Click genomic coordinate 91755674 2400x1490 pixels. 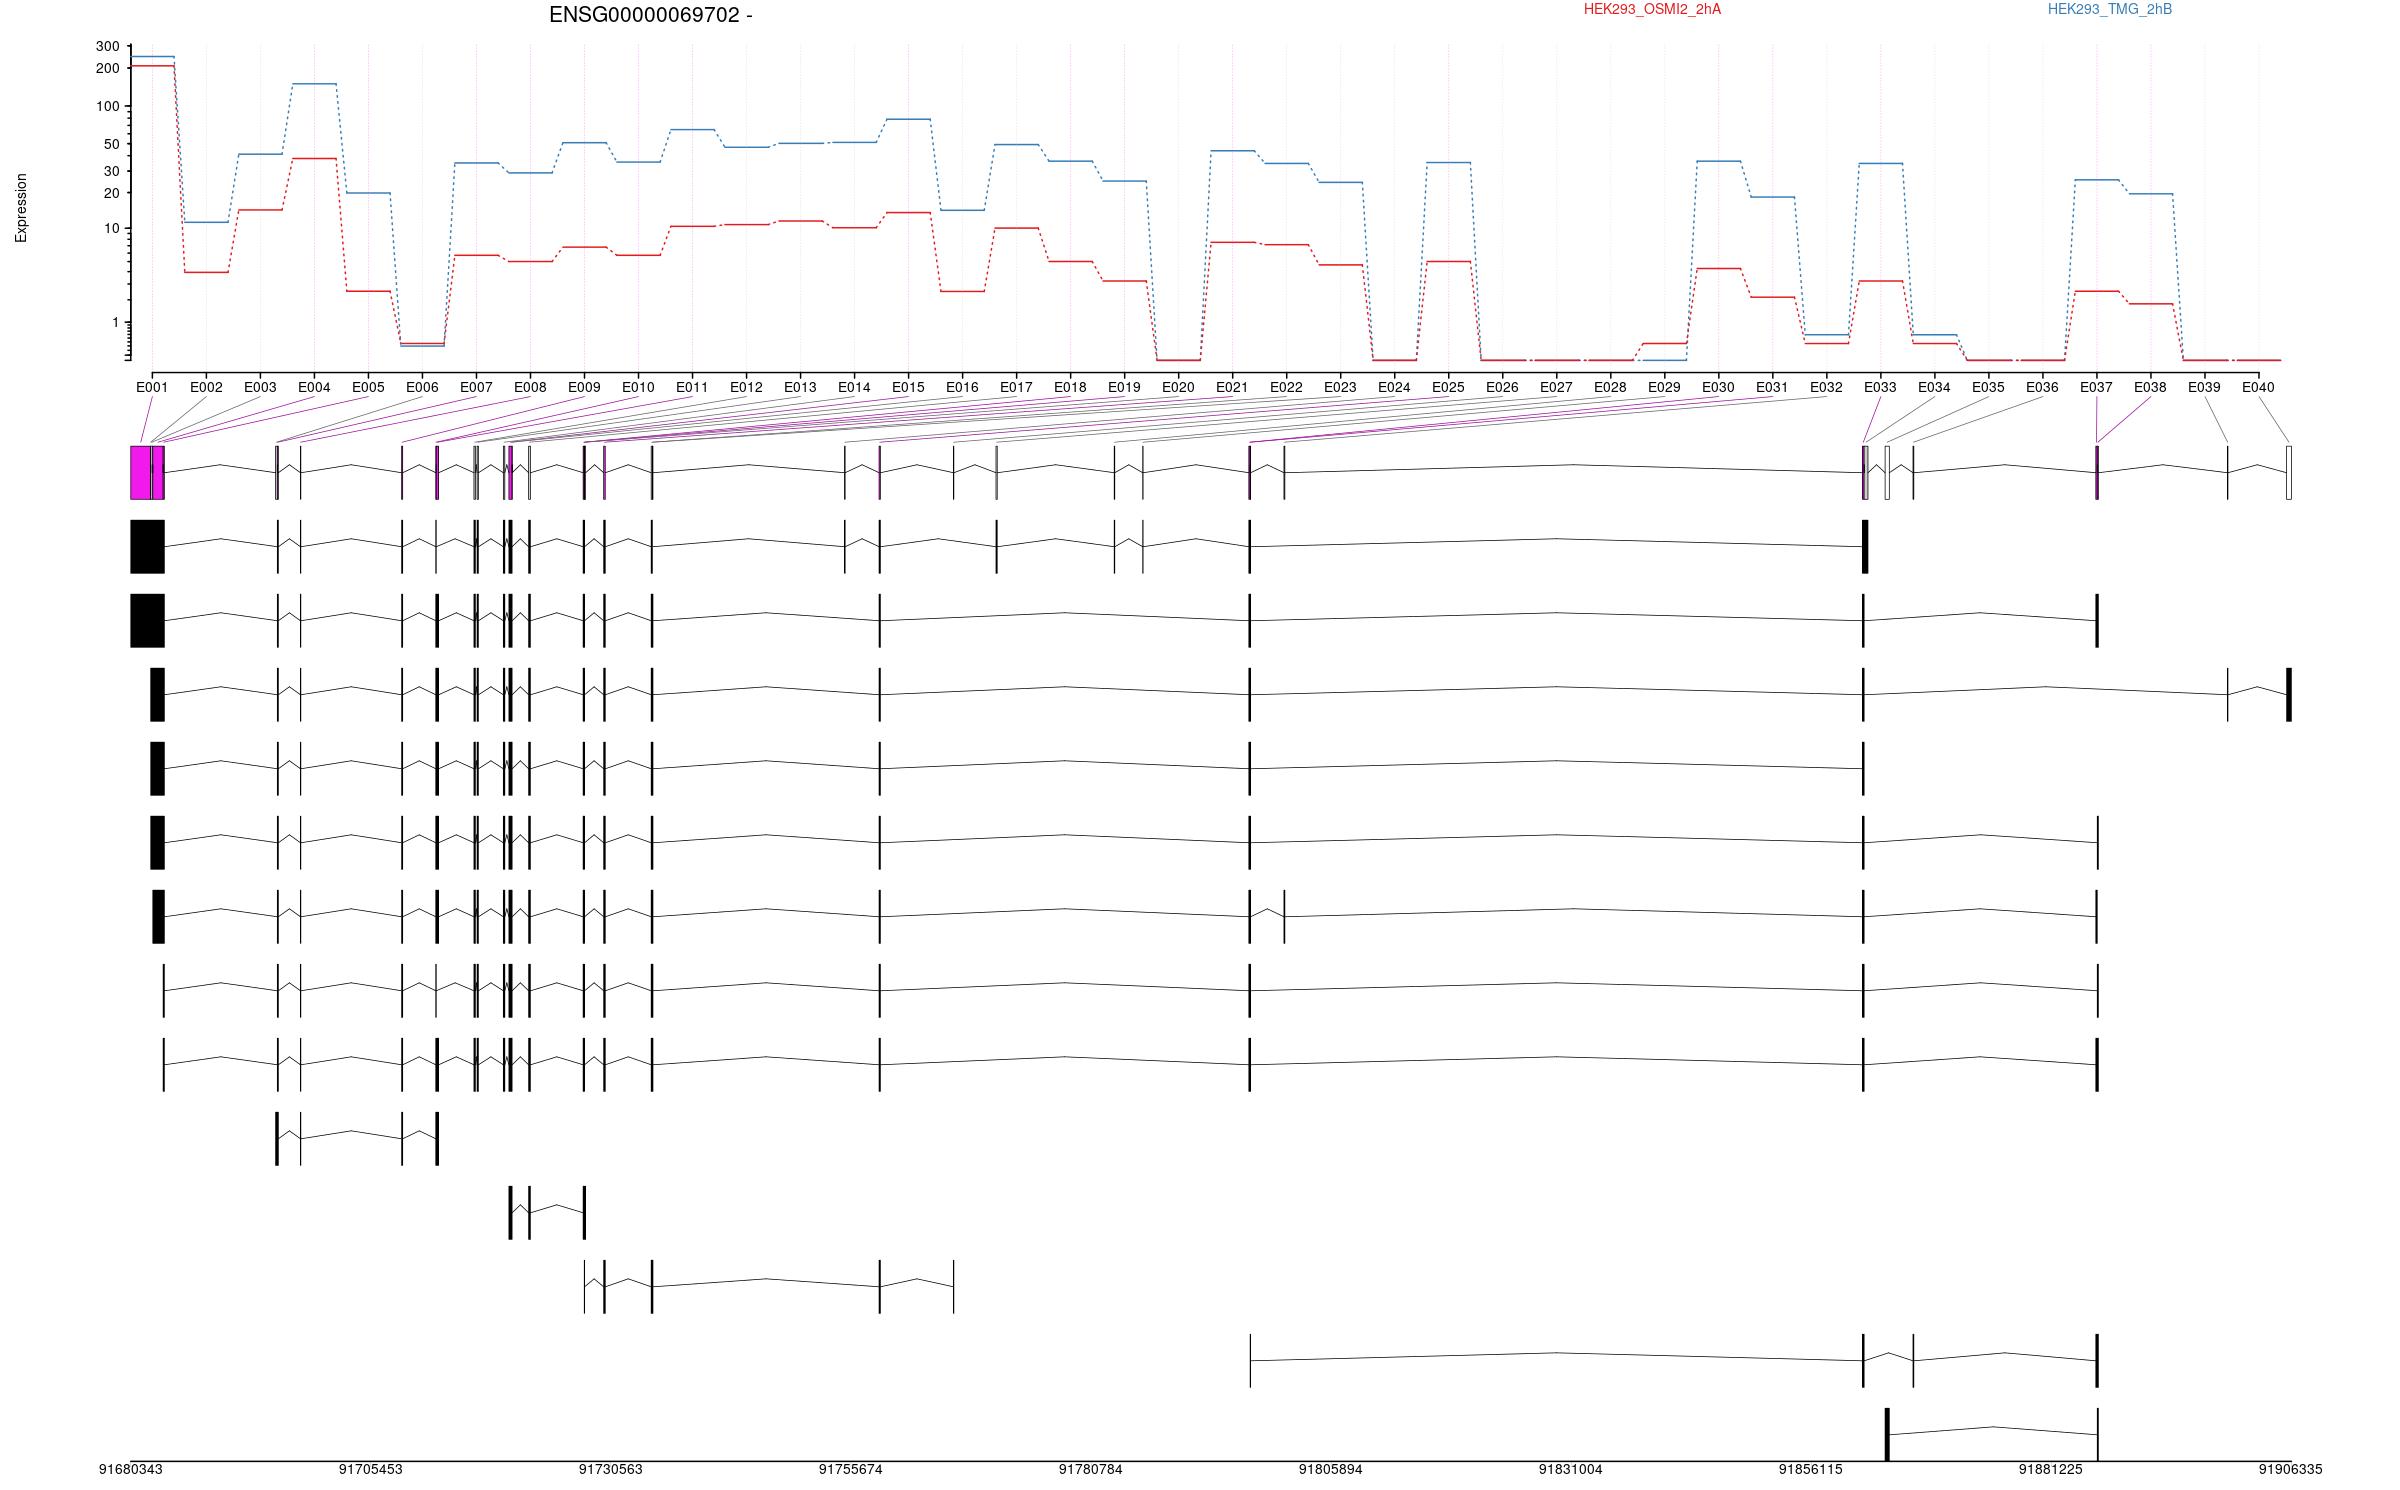pos(850,1470)
